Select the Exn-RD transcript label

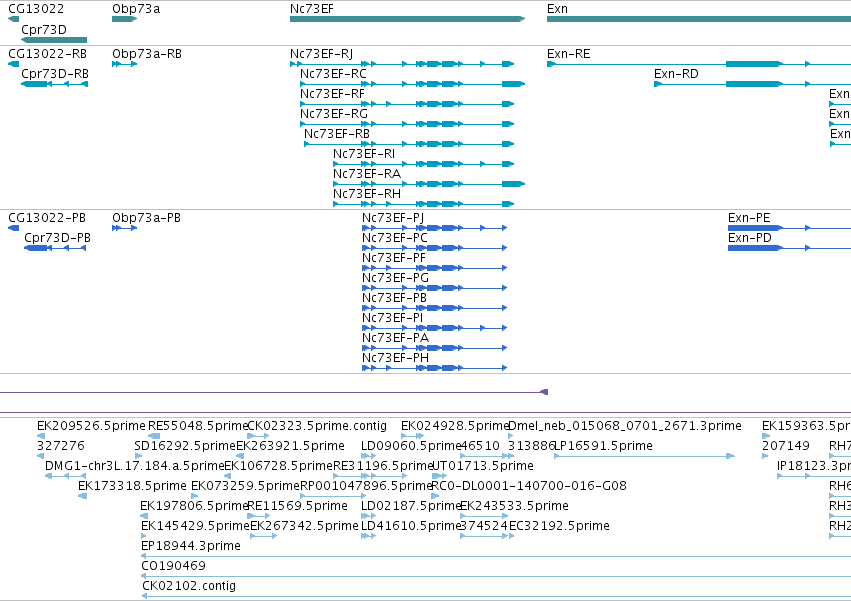676,74
